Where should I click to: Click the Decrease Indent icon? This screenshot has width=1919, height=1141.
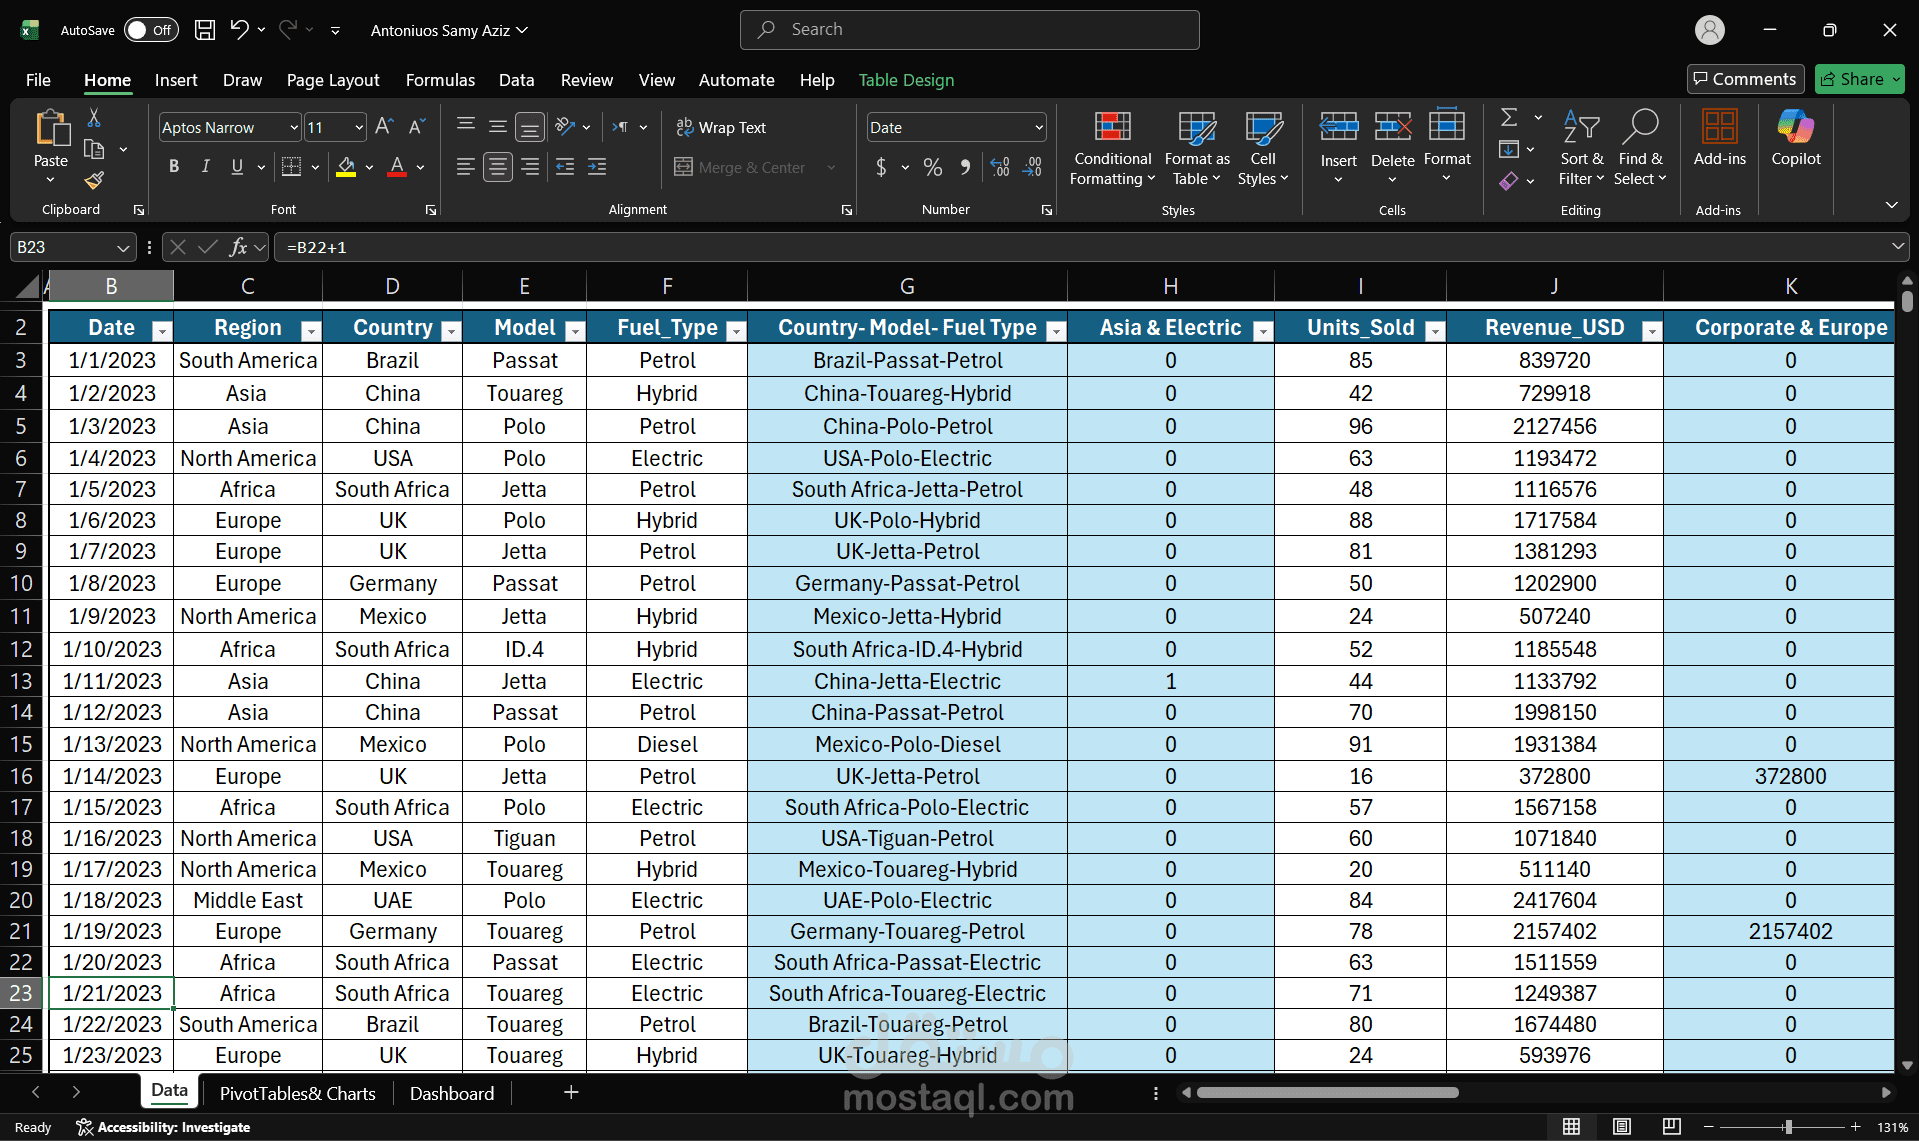pos(565,167)
